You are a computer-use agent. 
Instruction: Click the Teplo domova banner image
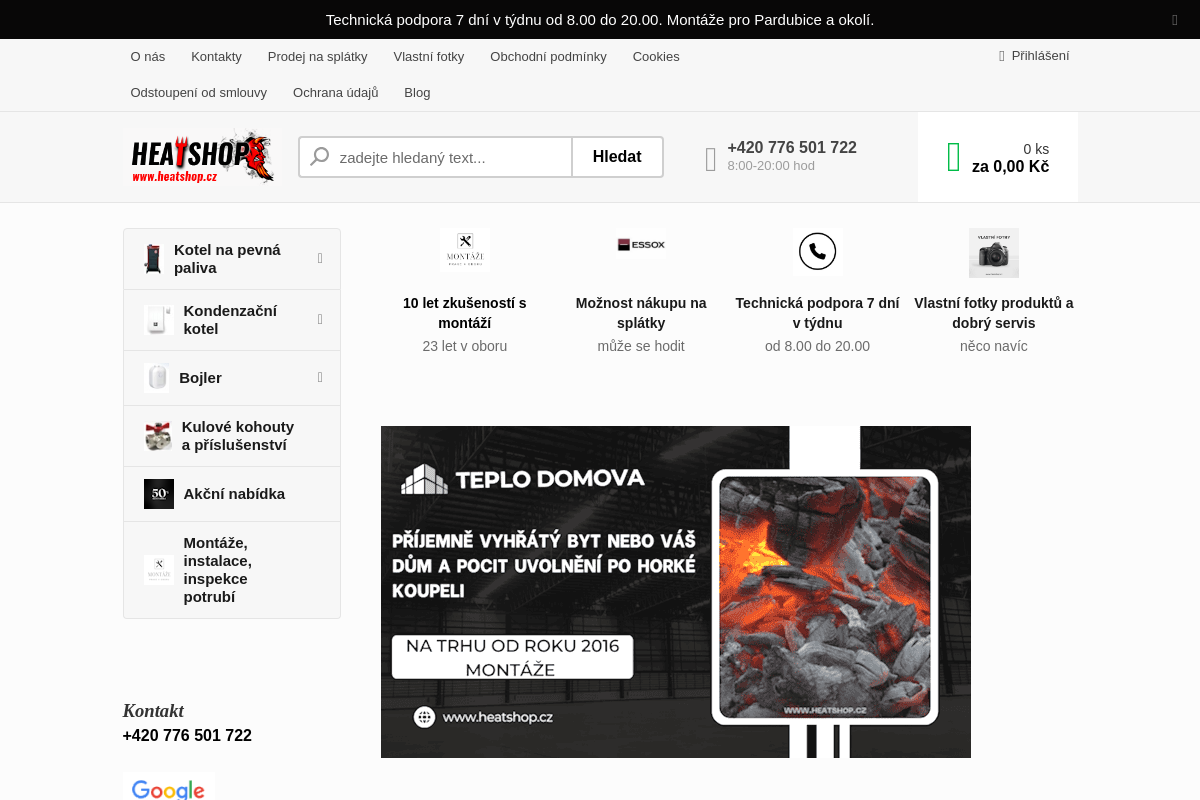pyautogui.click(x=676, y=592)
